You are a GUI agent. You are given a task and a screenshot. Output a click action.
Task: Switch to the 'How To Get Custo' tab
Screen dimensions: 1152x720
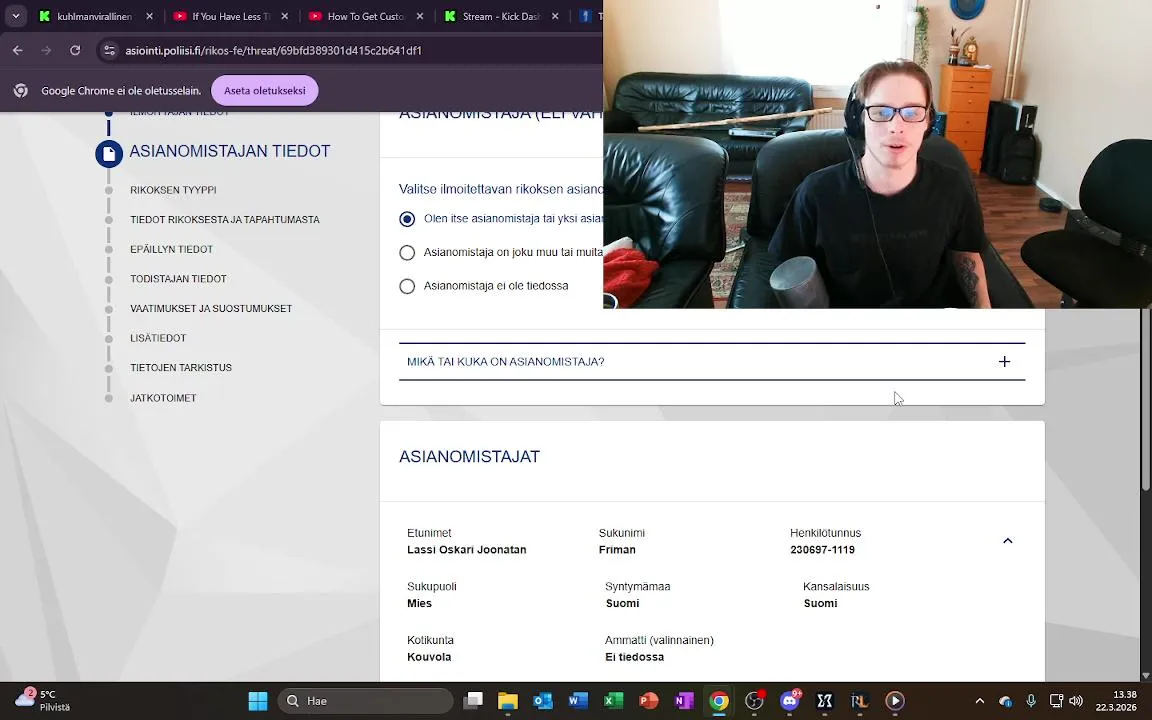click(x=366, y=16)
